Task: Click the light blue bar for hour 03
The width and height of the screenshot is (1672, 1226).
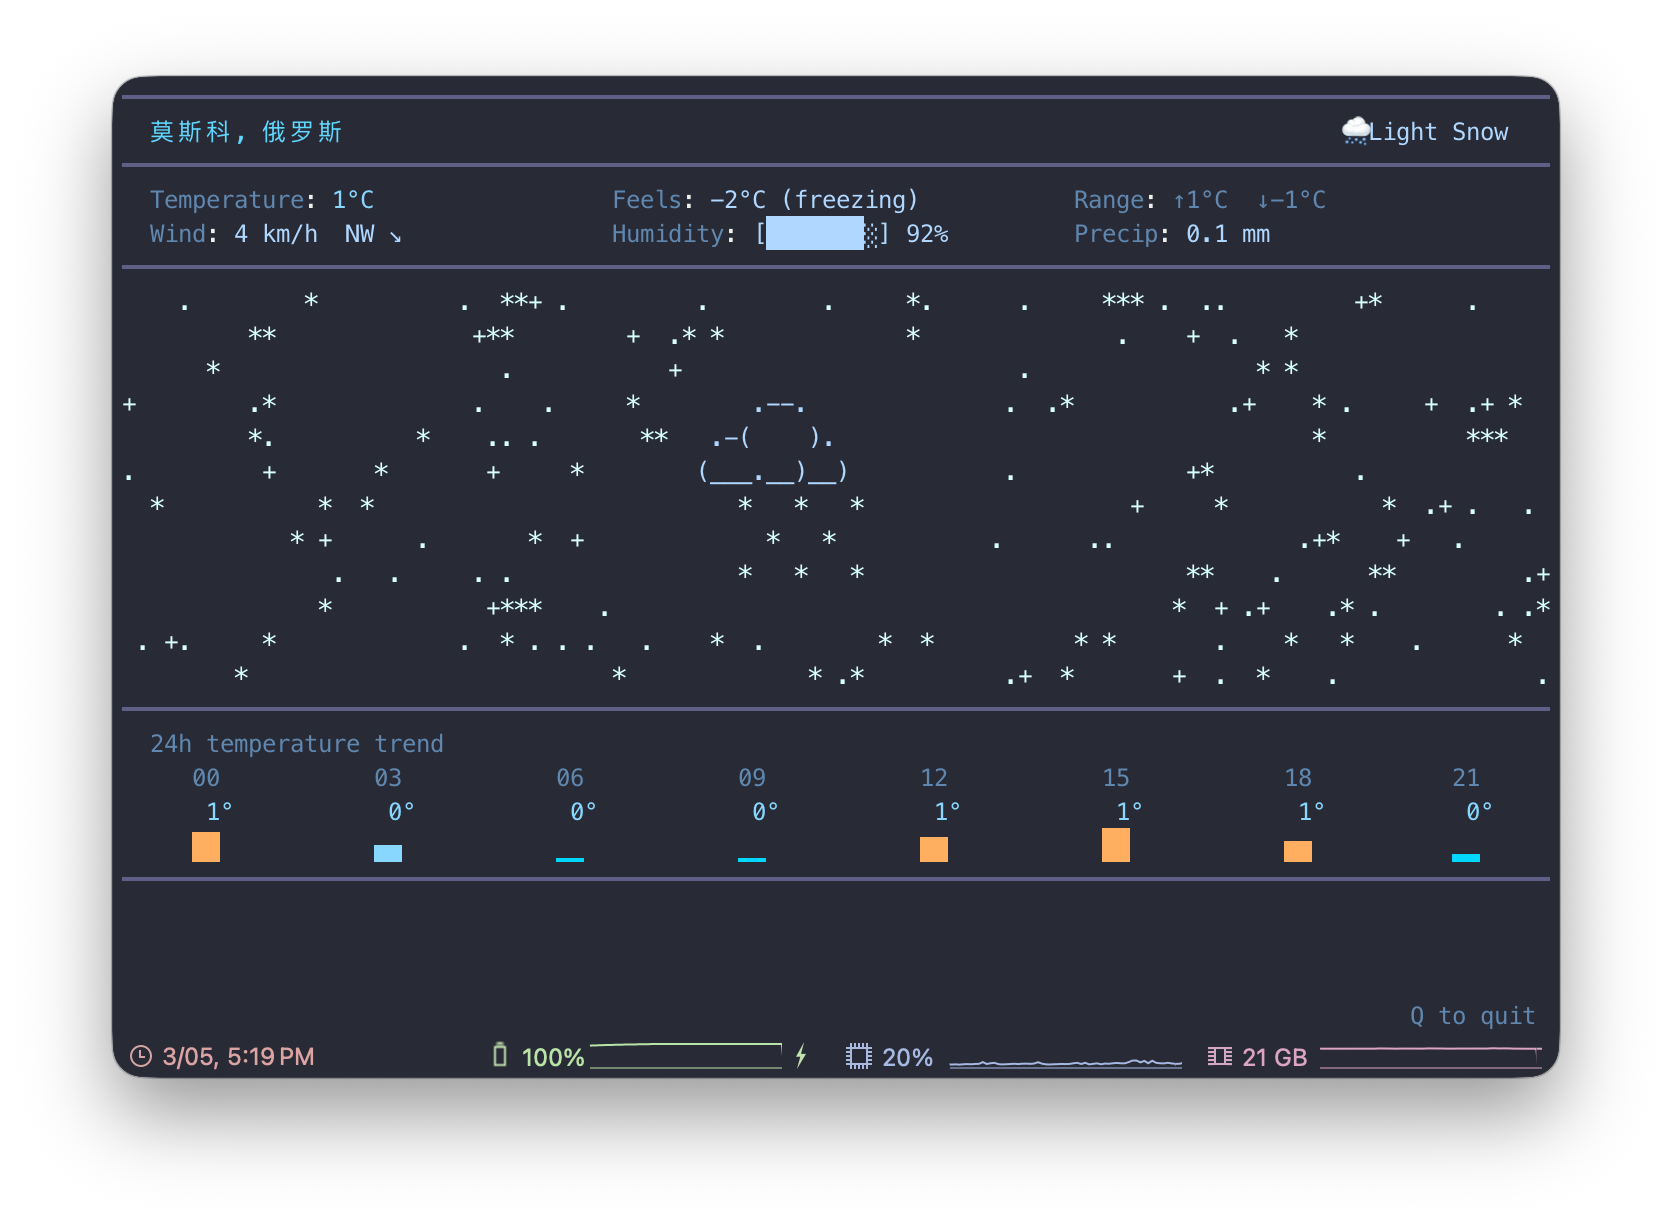Action: pyautogui.click(x=388, y=853)
